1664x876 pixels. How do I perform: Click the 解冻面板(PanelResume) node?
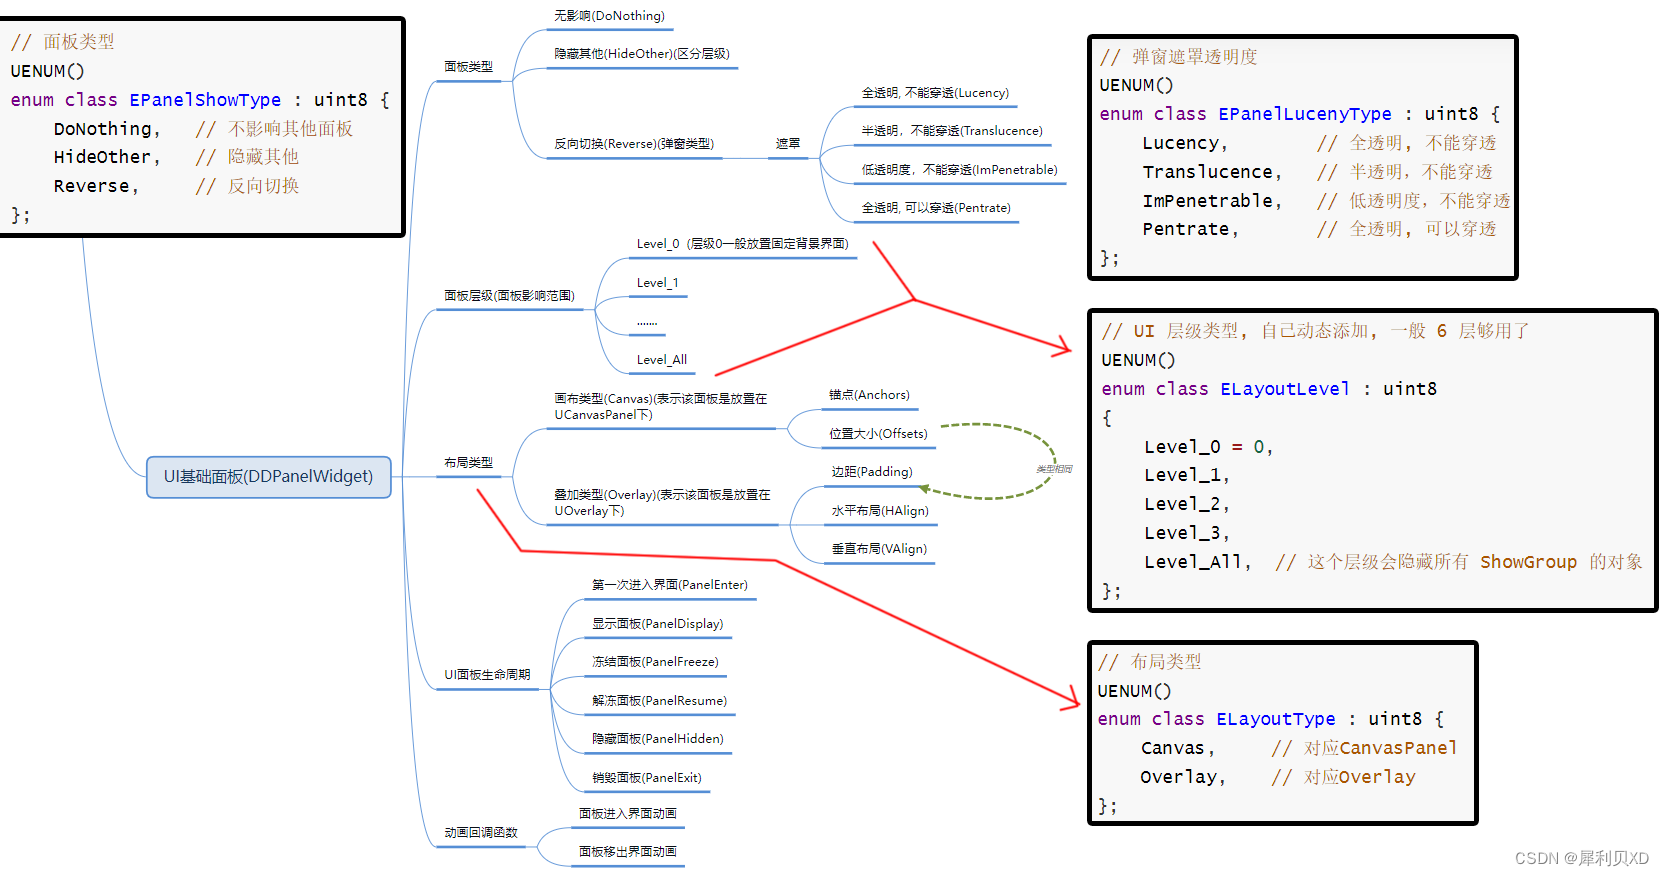click(659, 701)
